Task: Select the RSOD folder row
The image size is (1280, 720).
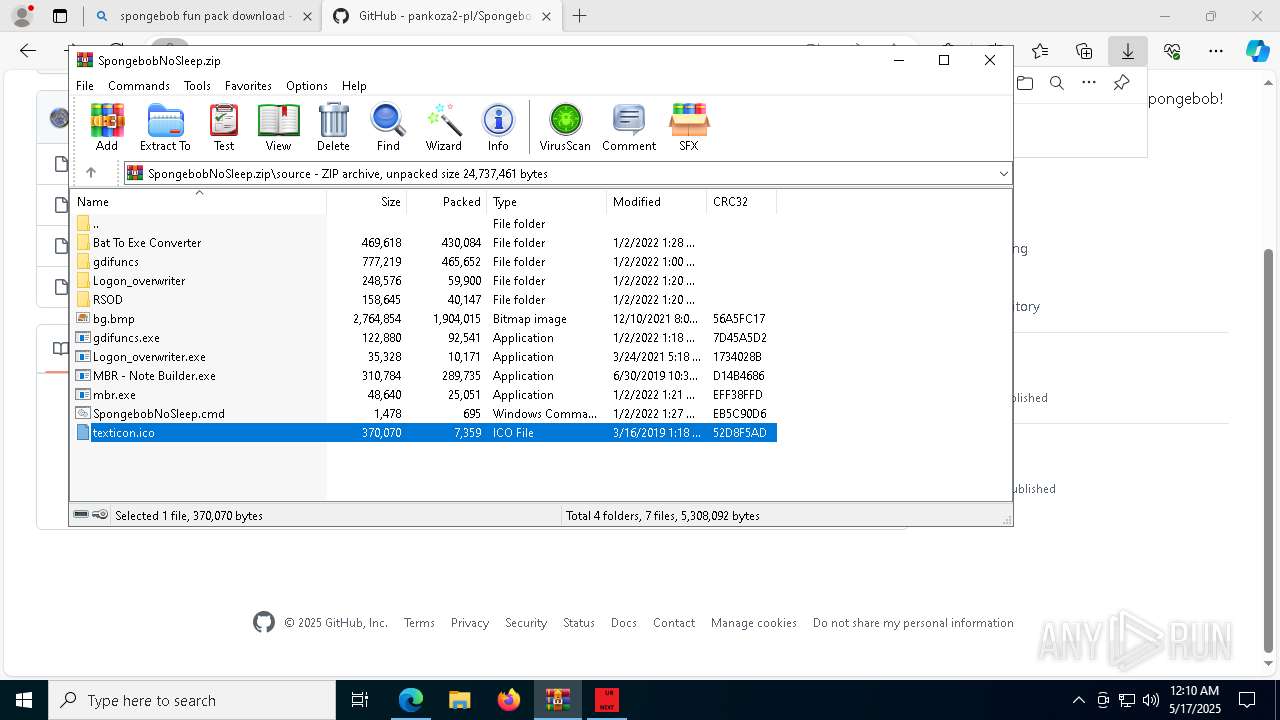Action: 423,300
